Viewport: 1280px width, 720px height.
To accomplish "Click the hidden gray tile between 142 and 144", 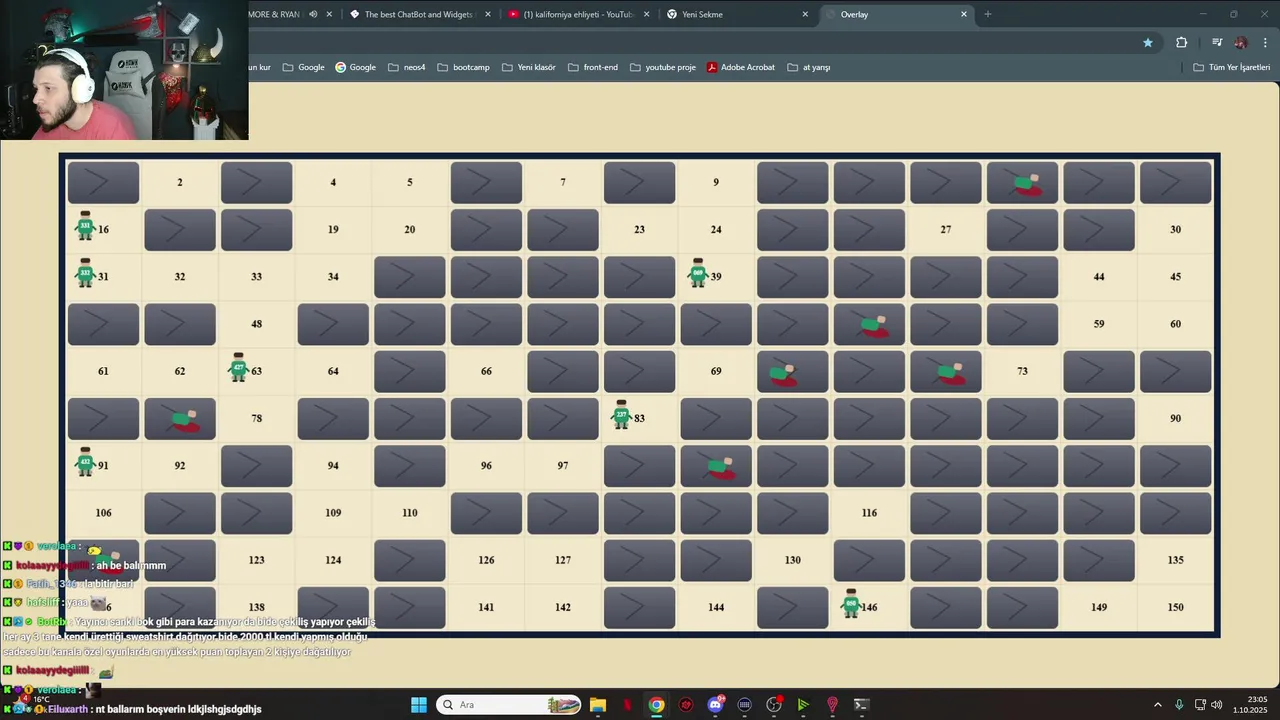I will tap(640, 608).
